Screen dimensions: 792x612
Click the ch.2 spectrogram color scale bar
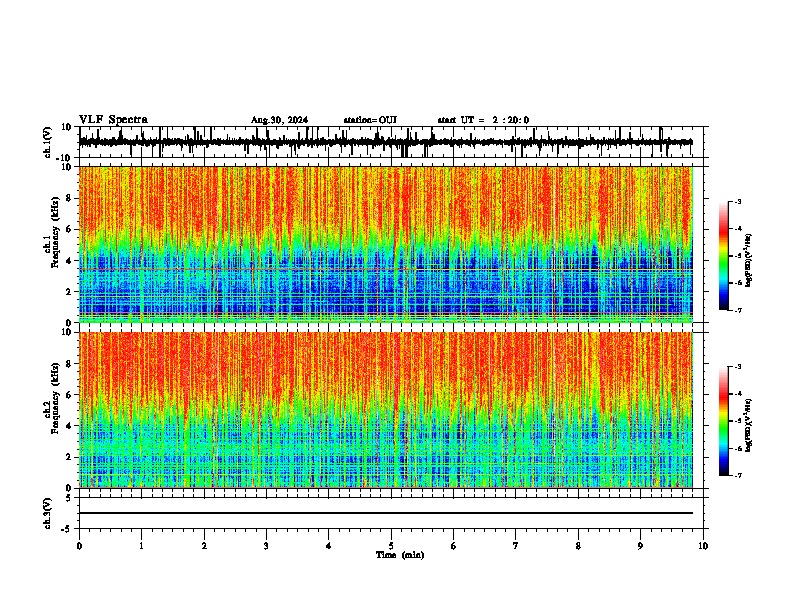pos(724,421)
